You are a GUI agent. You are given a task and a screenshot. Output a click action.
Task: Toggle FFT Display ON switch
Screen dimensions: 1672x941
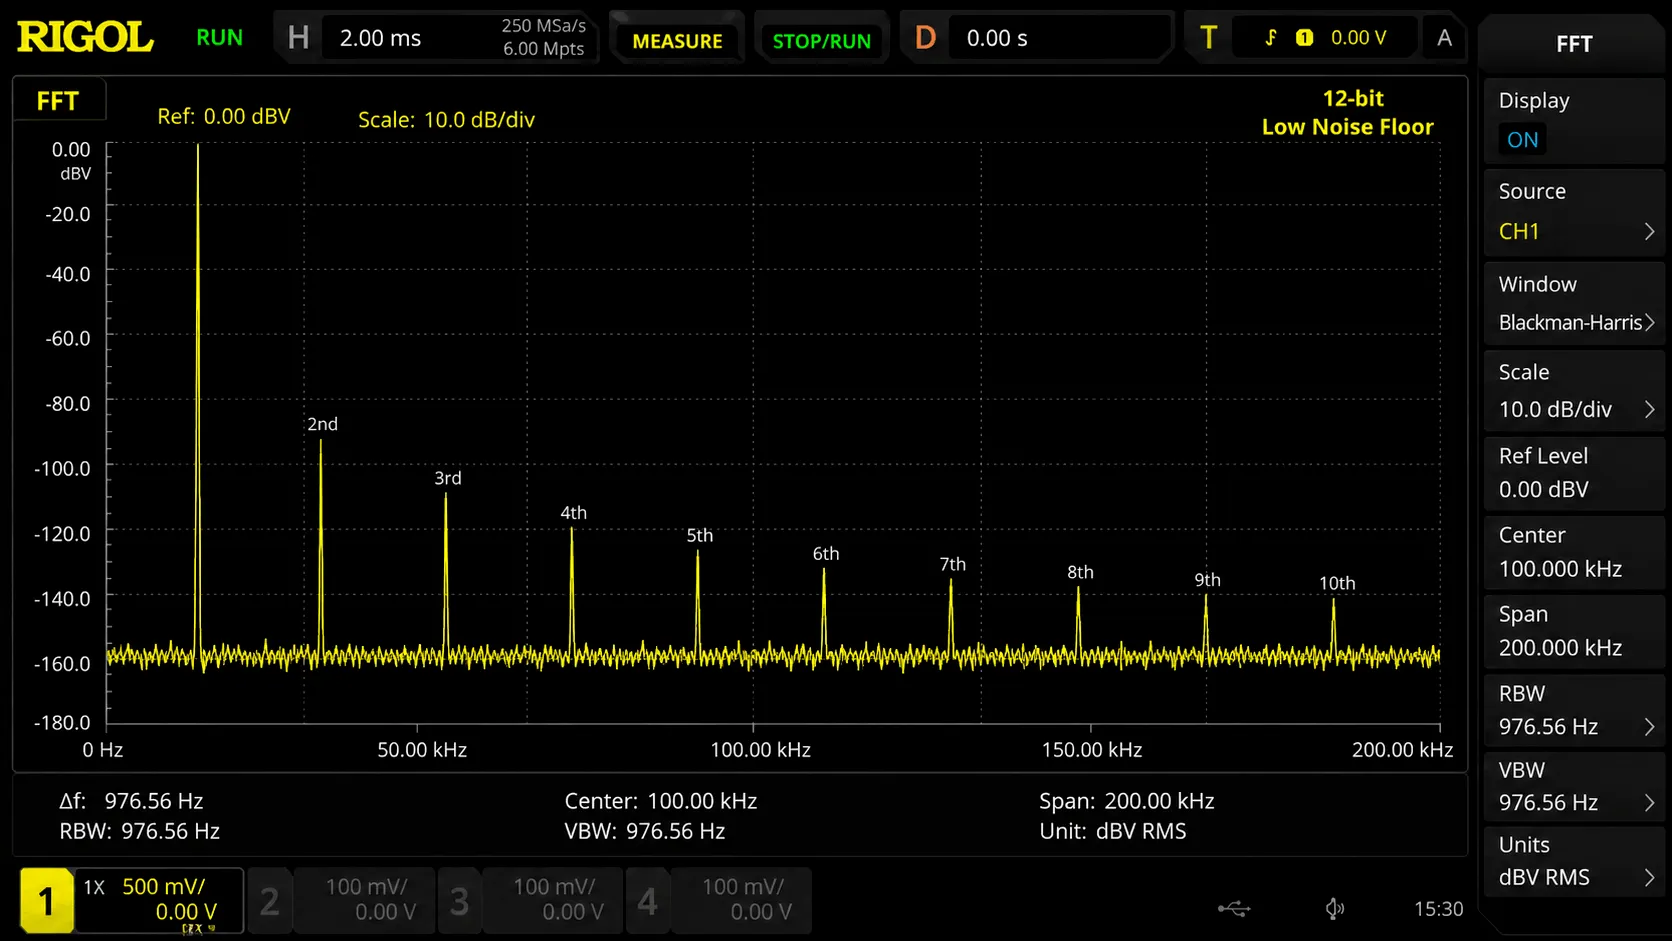pyautogui.click(x=1522, y=140)
